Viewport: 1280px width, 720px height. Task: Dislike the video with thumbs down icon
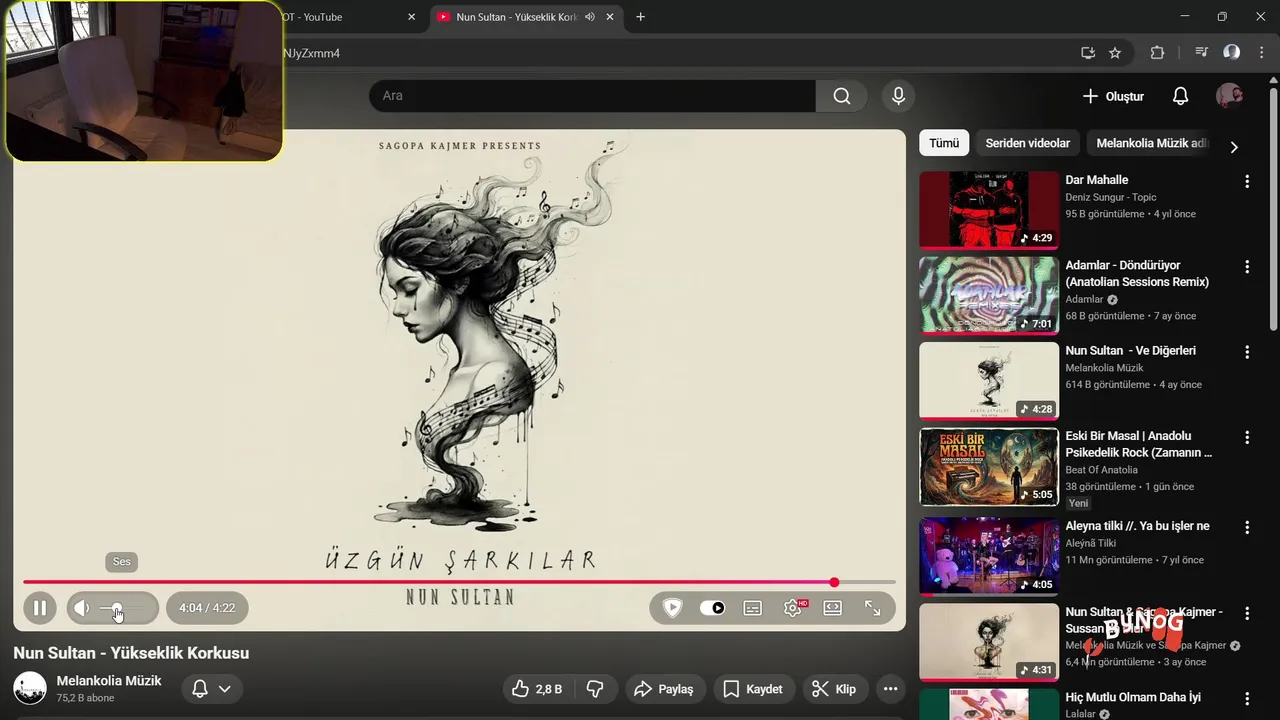pyautogui.click(x=595, y=689)
